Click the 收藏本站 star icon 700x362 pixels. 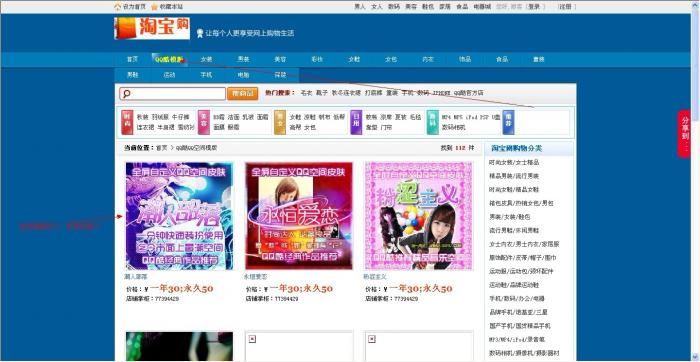[154, 7]
